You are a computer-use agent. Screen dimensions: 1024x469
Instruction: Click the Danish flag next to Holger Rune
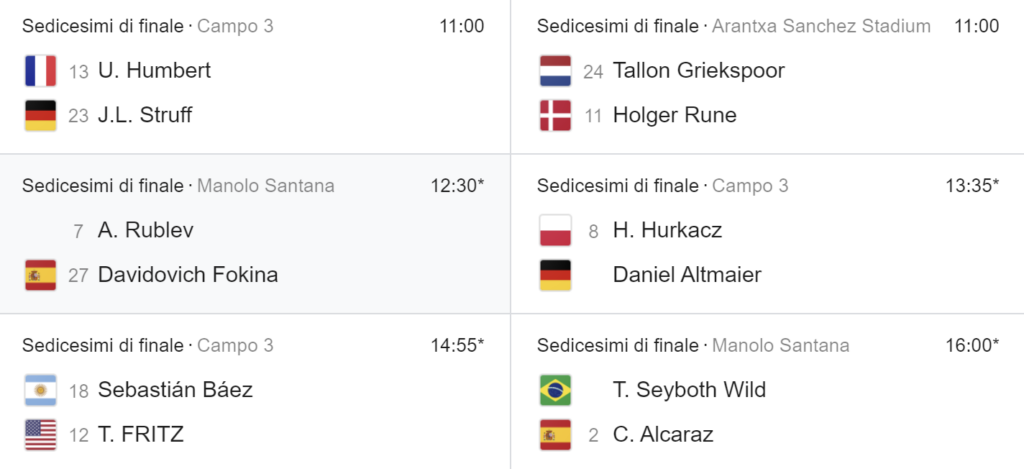556,116
